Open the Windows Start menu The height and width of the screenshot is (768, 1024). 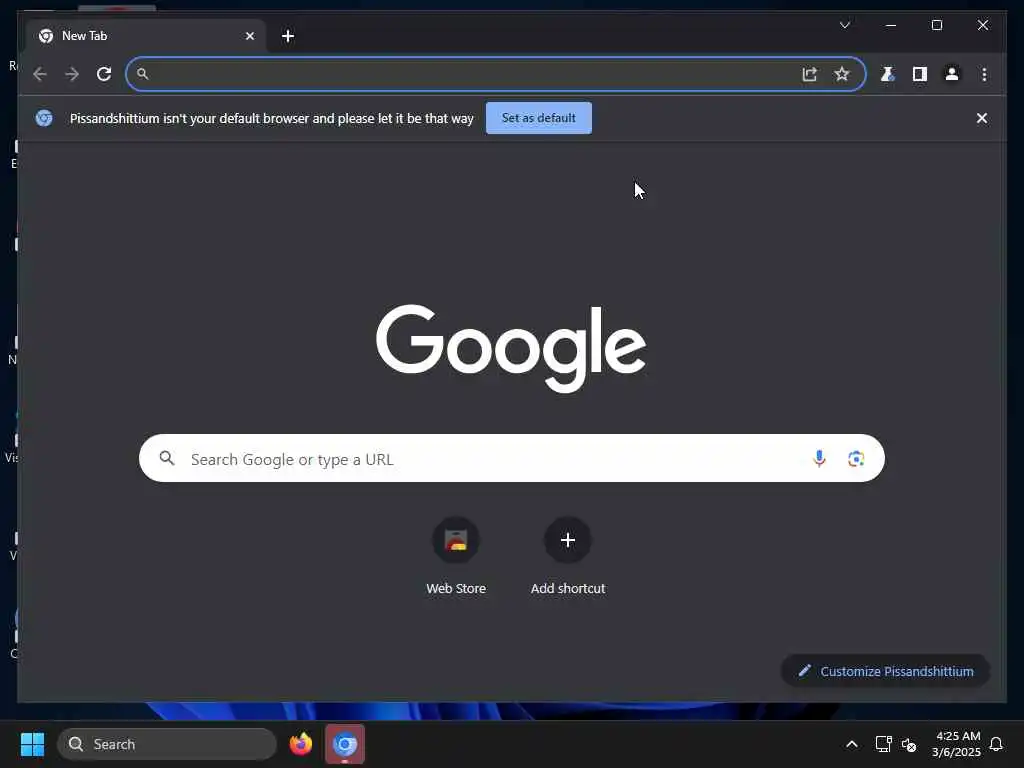[32, 744]
